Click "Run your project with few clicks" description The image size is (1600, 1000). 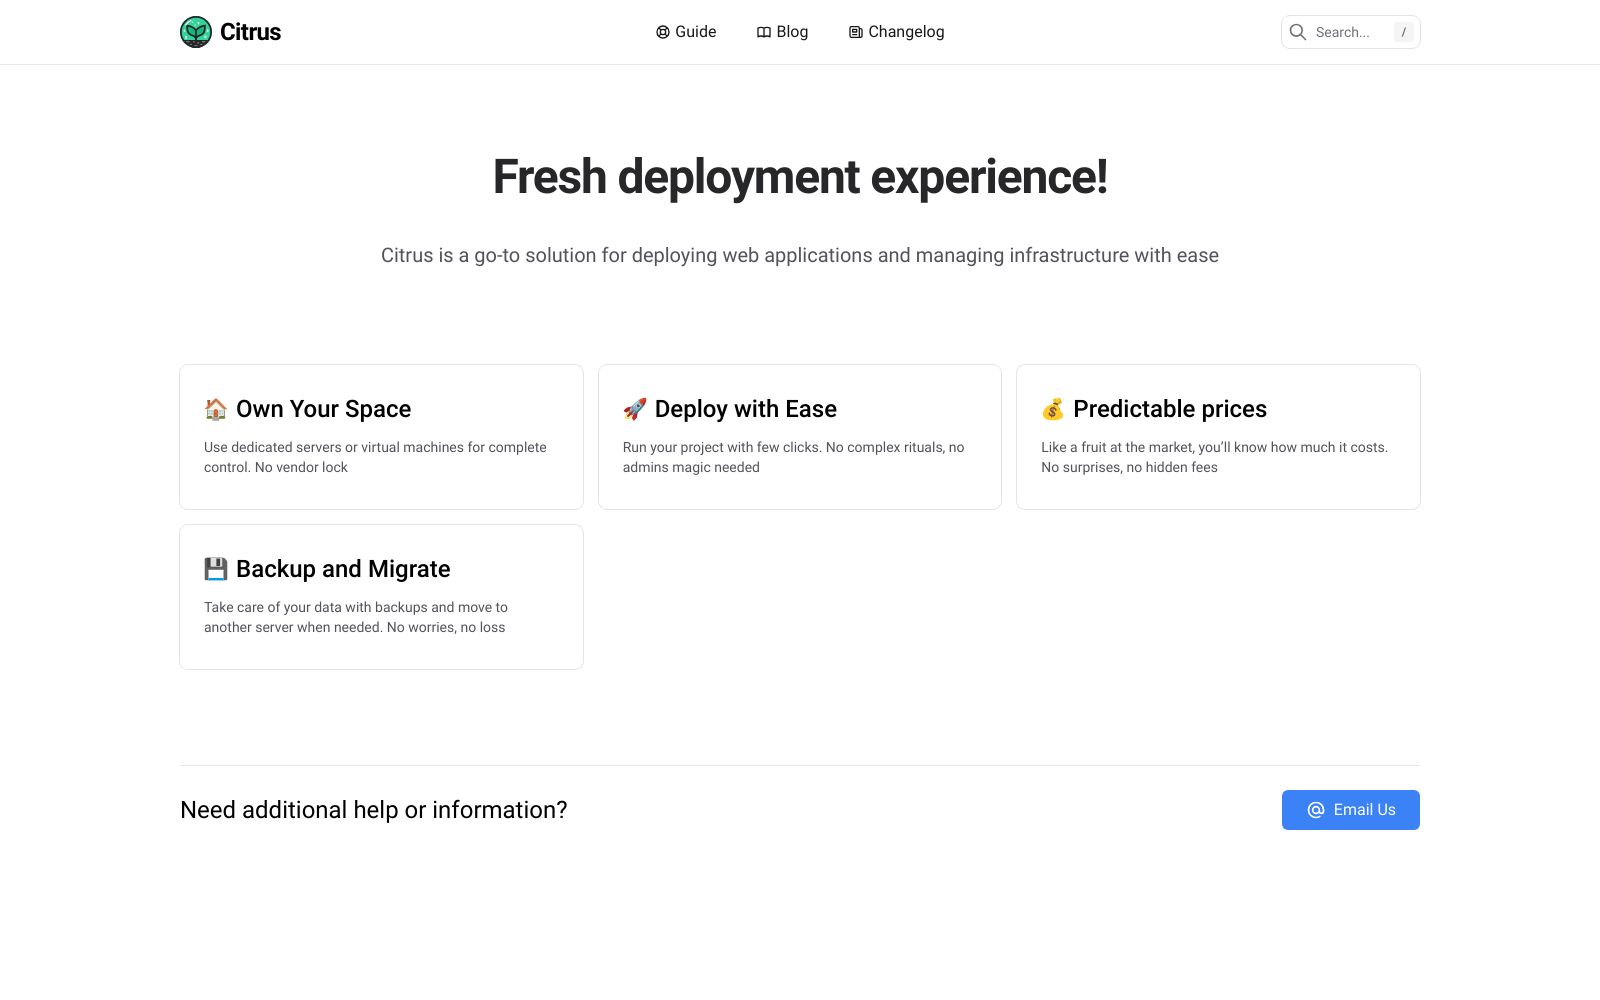[x=794, y=457]
